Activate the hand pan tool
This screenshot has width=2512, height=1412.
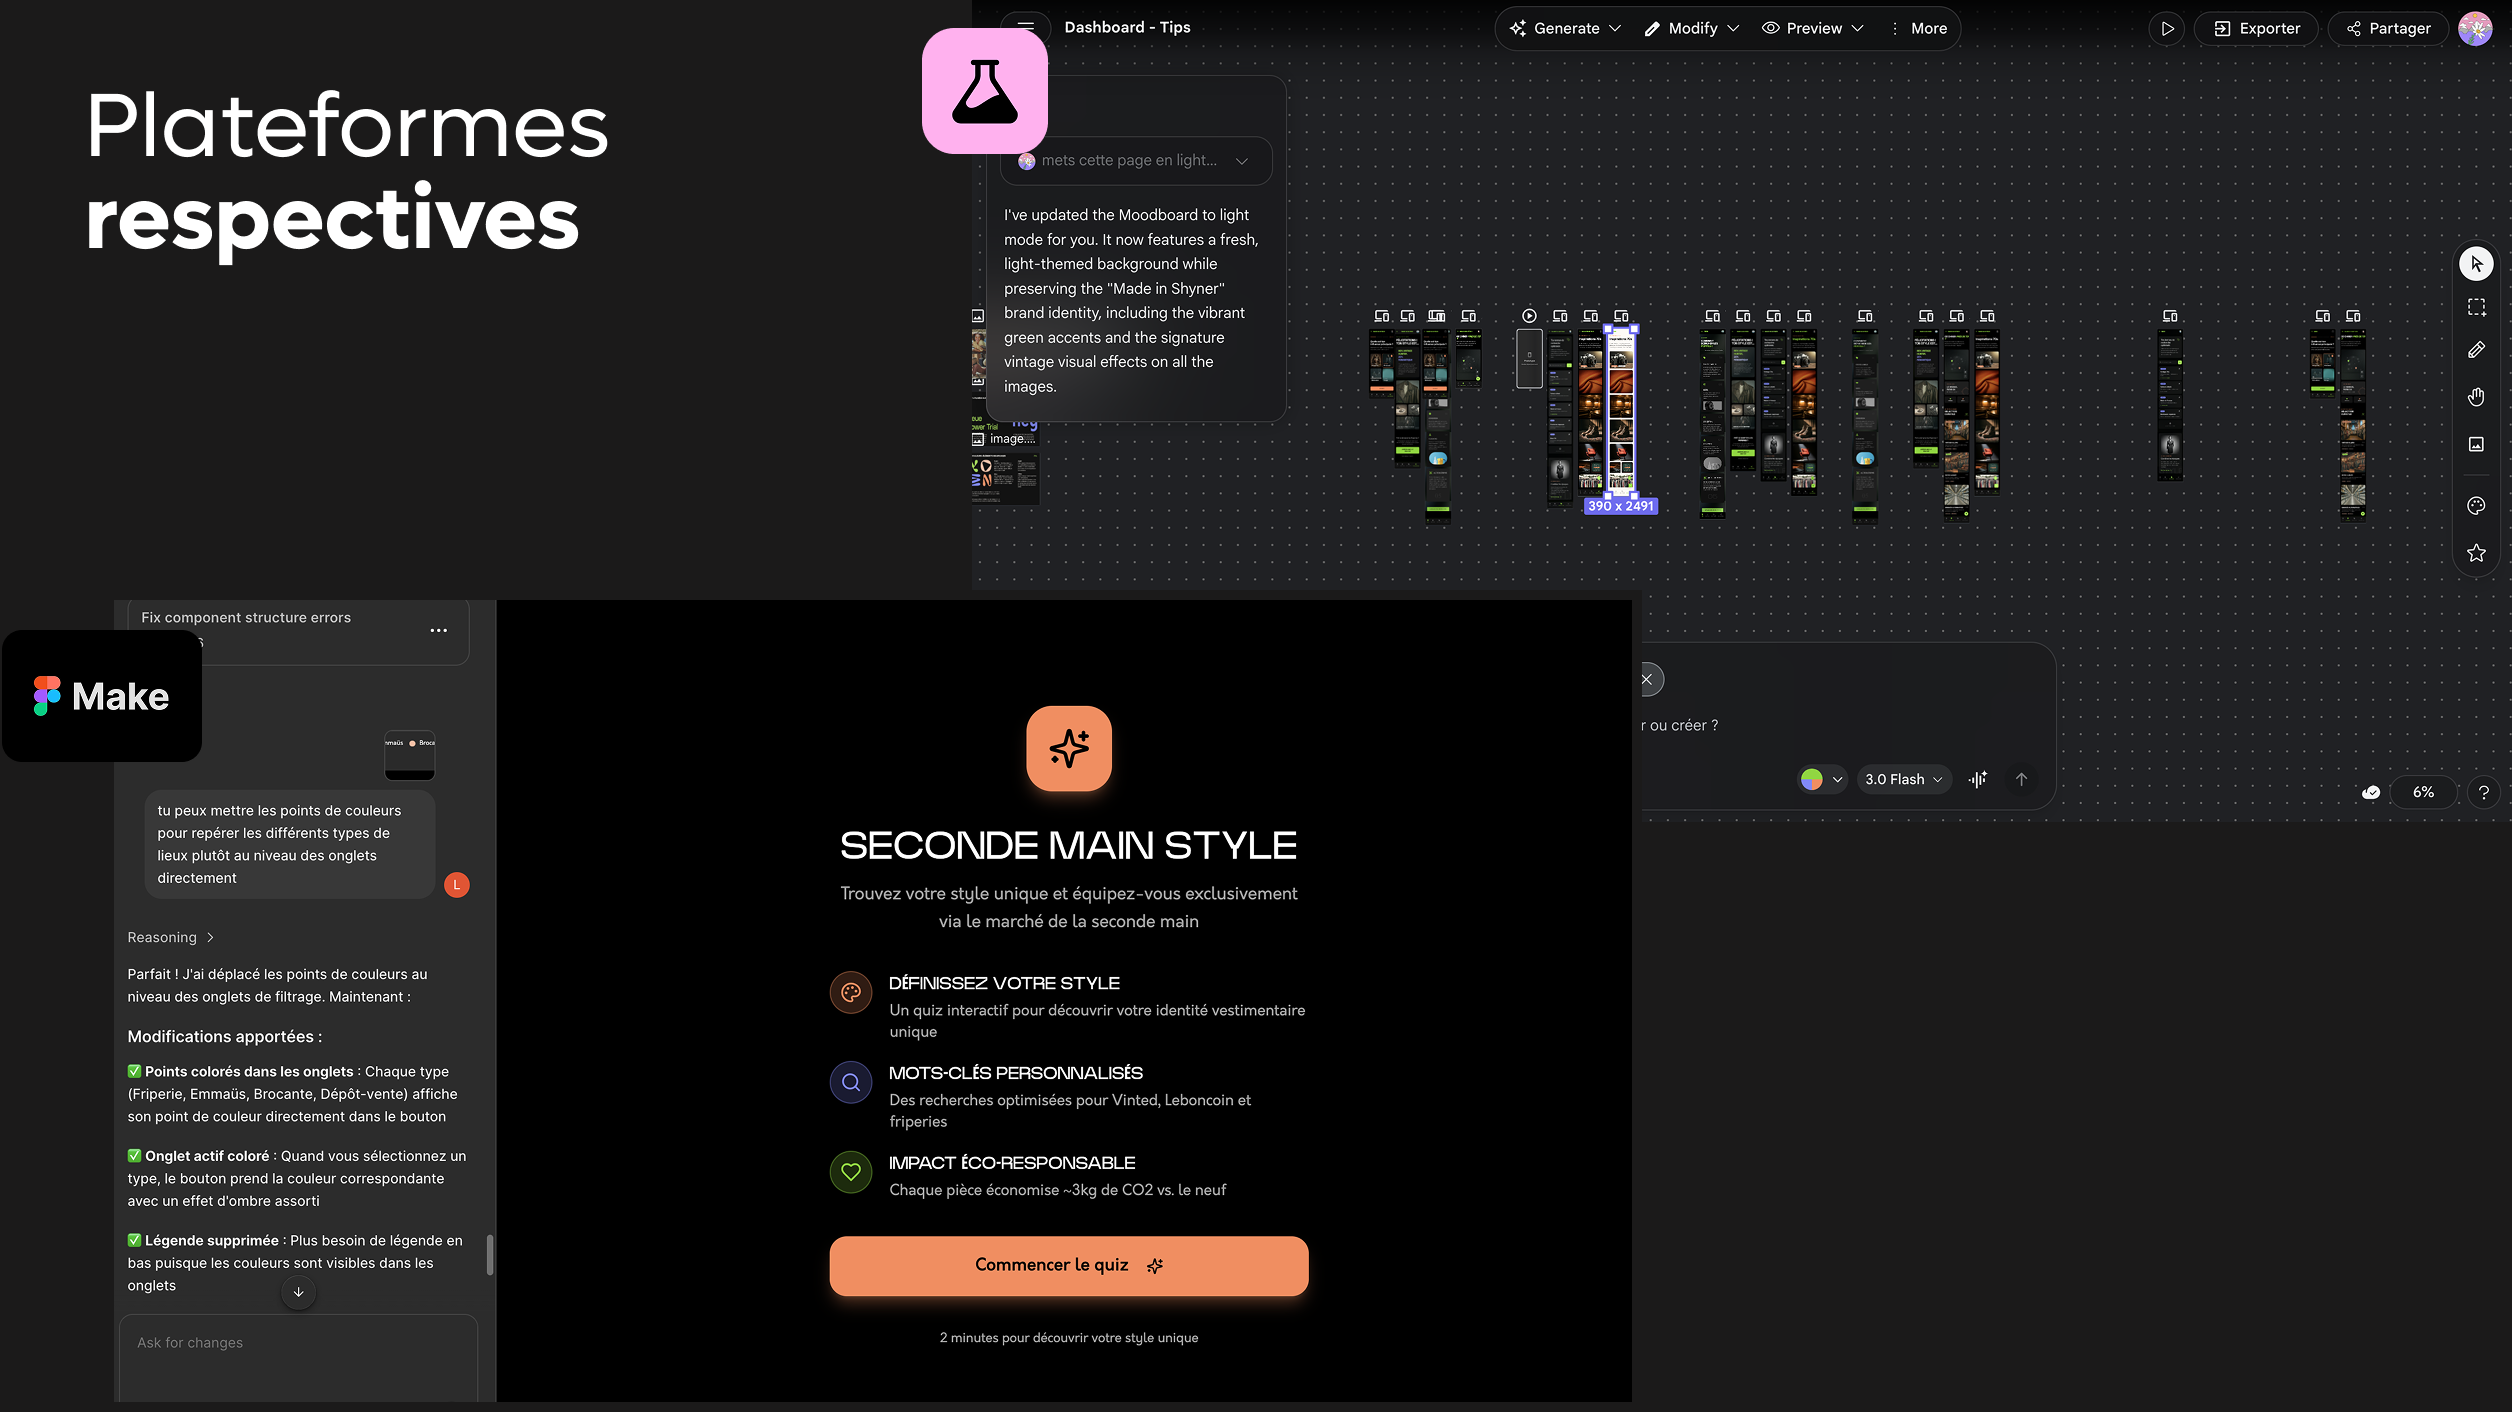2476,397
